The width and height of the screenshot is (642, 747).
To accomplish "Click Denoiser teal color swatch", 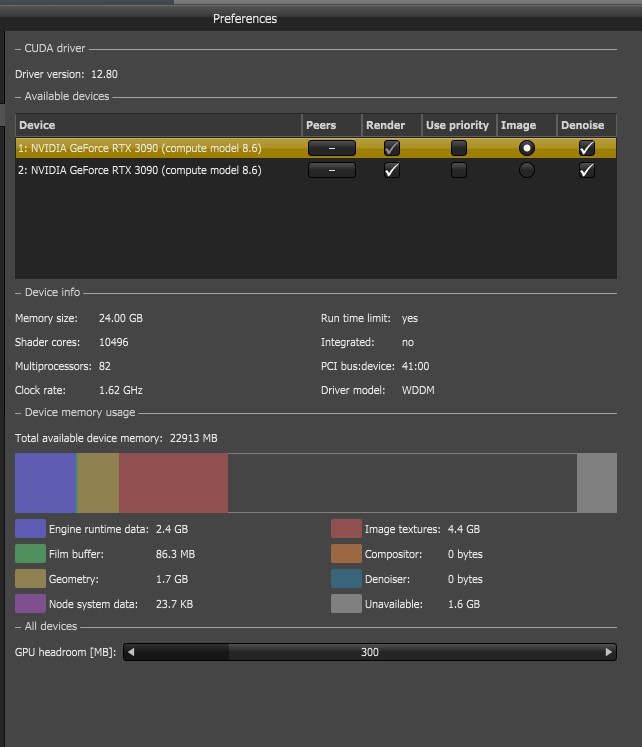I will pyautogui.click(x=346, y=578).
